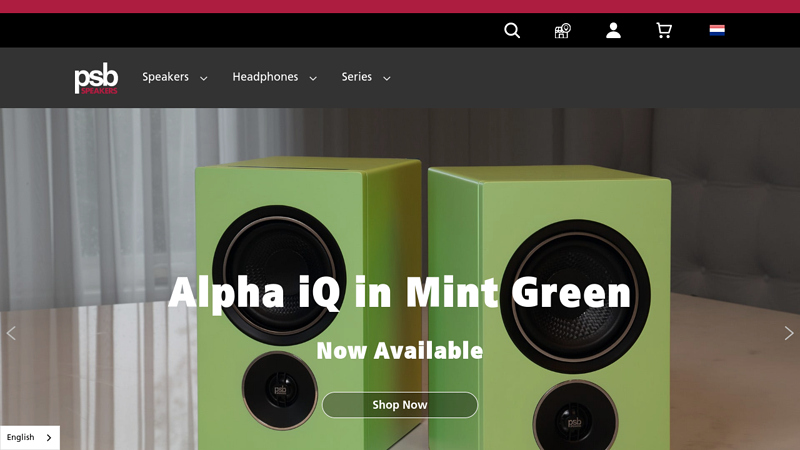Open the Series navigation item

coord(357,77)
